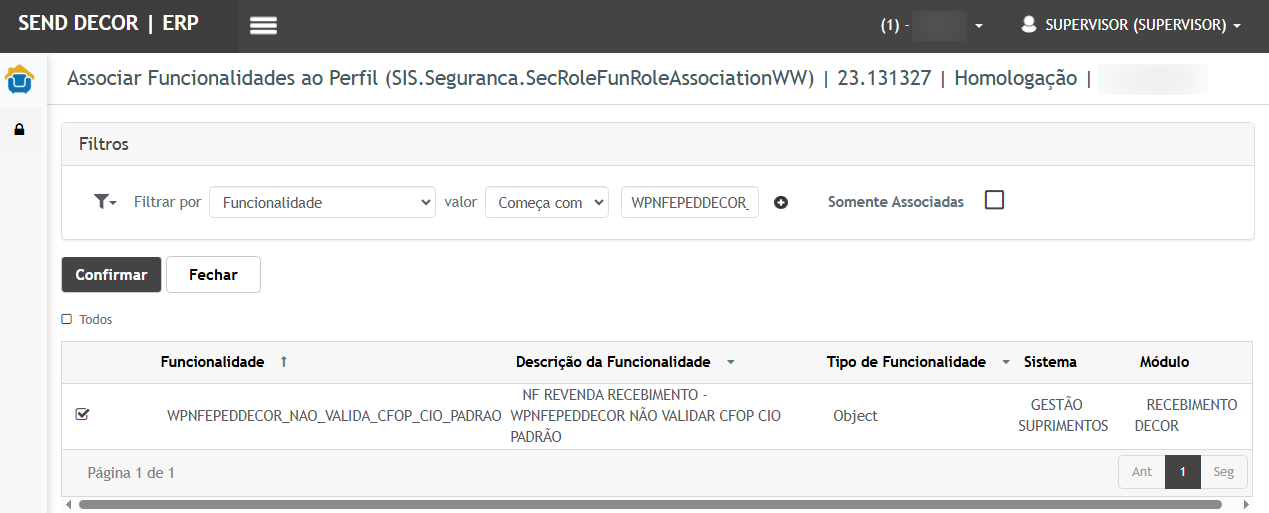Sort by Funcionalidade ascending arrow
1269x513 pixels.
283,362
